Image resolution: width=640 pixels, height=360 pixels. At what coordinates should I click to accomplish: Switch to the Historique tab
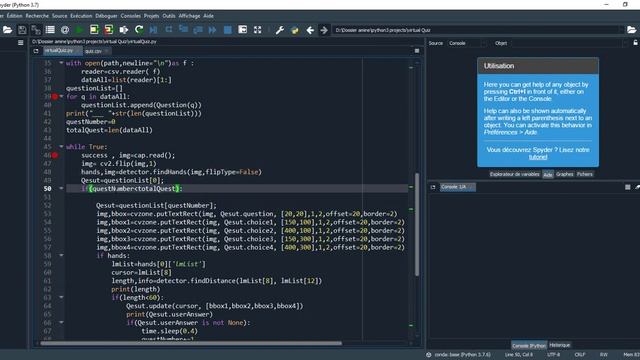(x=559, y=345)
